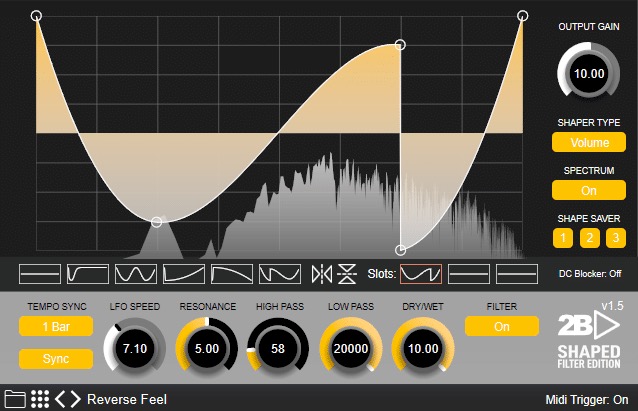Select the third shape slot

(517, 274)
